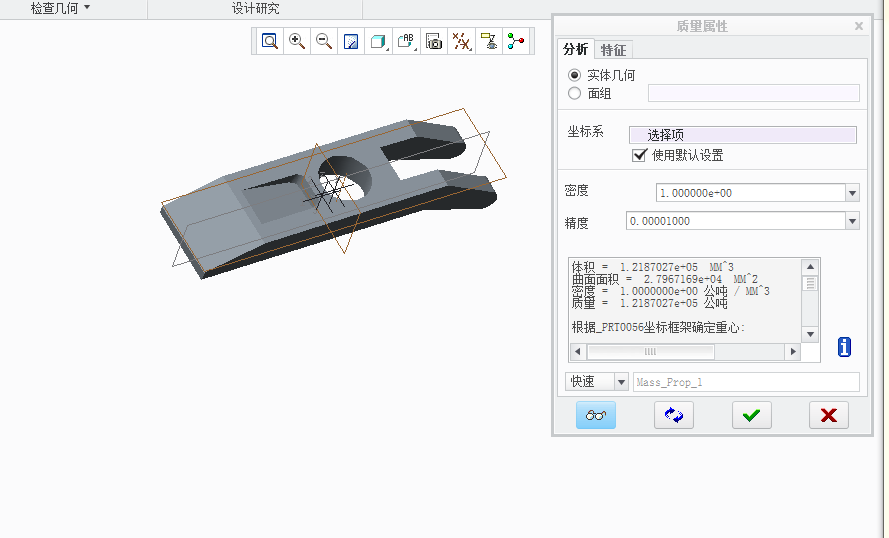The width and height of the screenshot is (889, 538).
Task: Open the 快速 analysis type dropdown
Action: pyautogui.click(x=620, y=381)
